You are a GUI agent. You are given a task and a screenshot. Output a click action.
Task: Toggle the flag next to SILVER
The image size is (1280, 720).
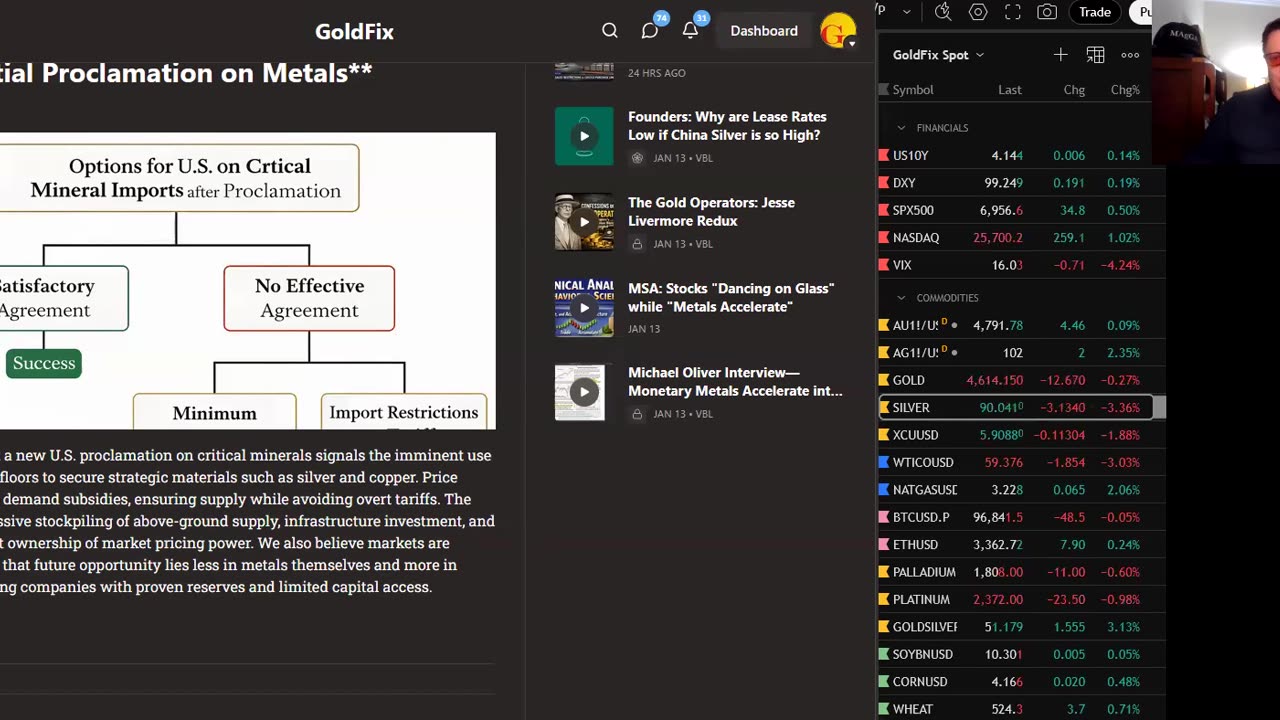pyautogui.click(x=884, y=408)
